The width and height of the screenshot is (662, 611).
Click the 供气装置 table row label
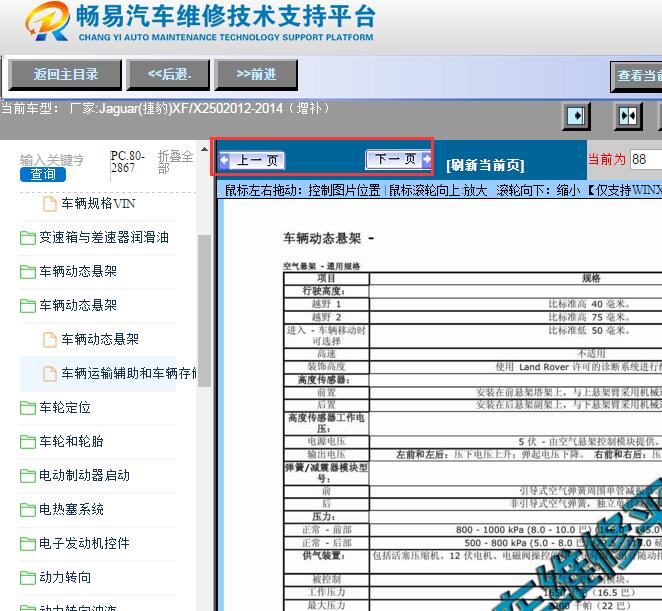coord(324,556)
